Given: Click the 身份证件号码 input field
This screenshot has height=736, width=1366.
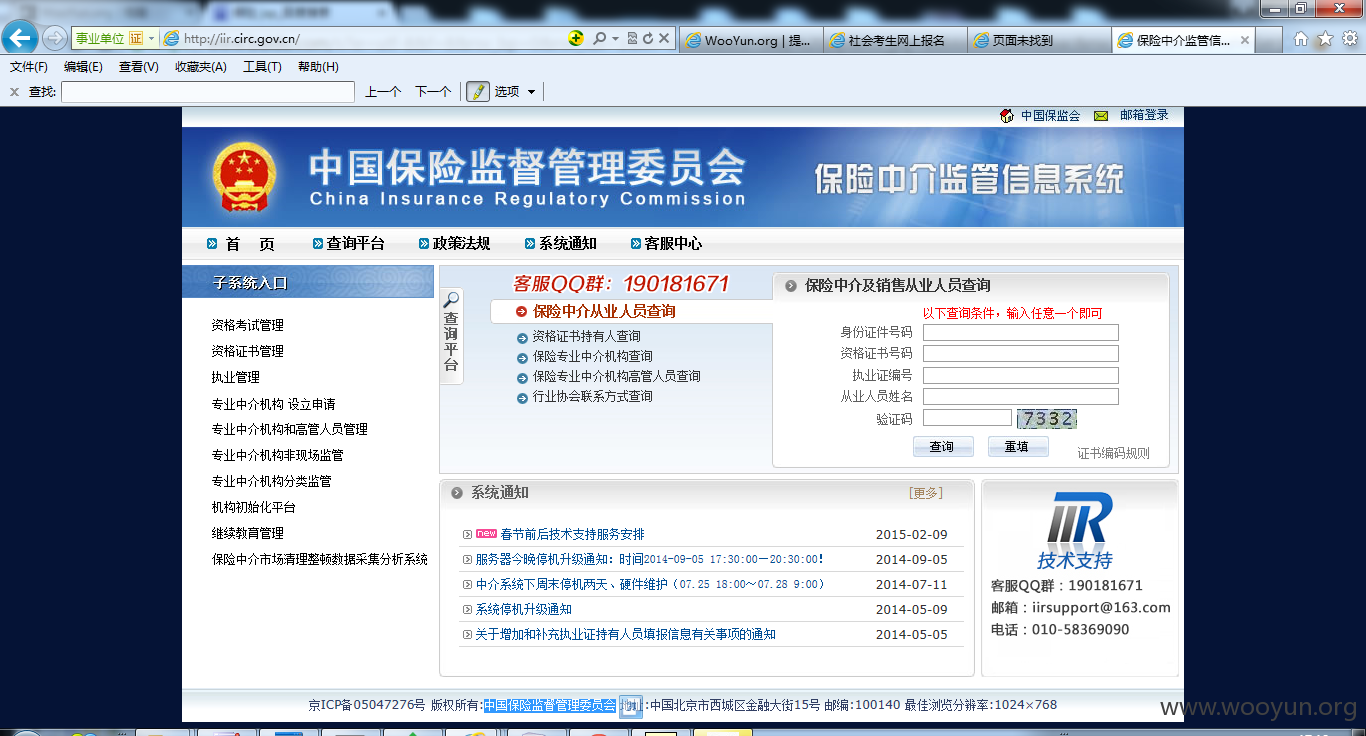Looking at the screenshot, I should [x=1021, y=332].
